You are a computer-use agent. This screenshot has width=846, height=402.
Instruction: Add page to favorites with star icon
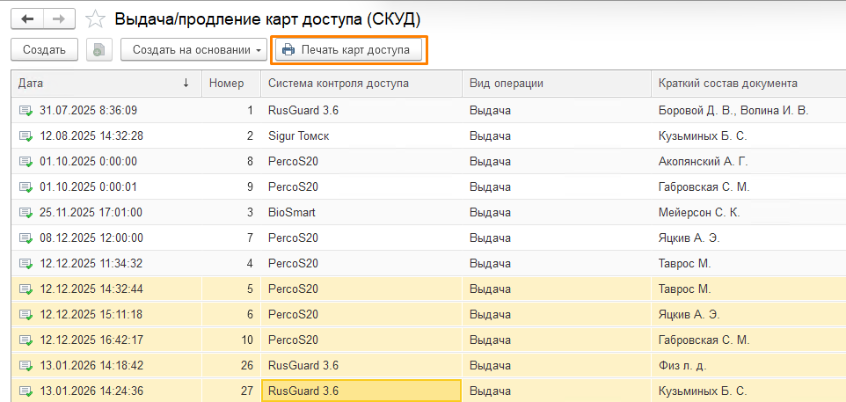click(95, 19)
